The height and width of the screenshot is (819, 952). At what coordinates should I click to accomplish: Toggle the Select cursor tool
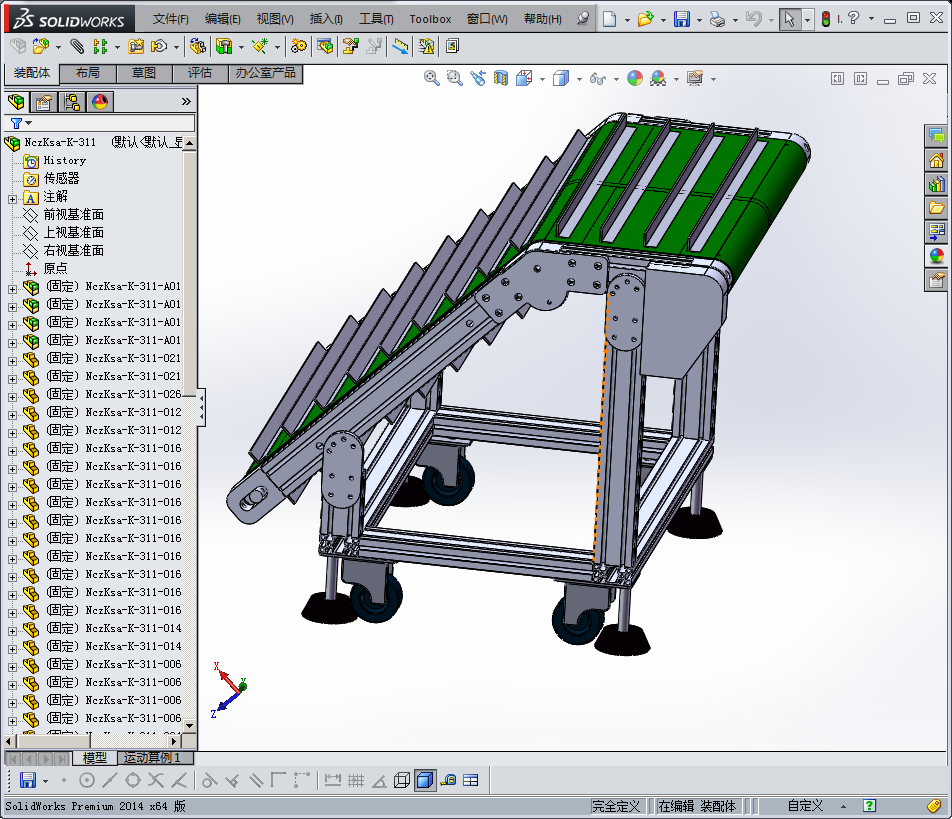click(x=789, y=19)
